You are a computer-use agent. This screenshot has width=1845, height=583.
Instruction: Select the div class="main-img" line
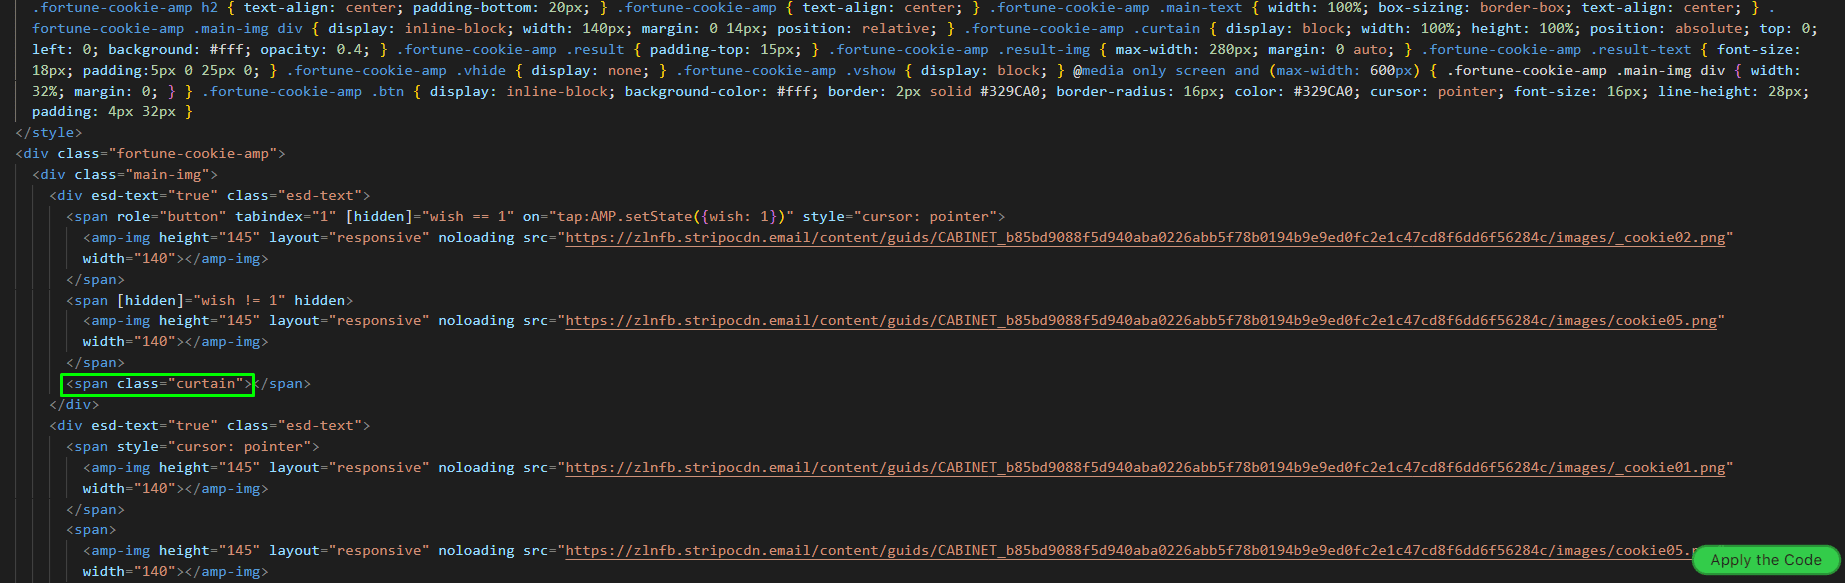tap(125, 175)
